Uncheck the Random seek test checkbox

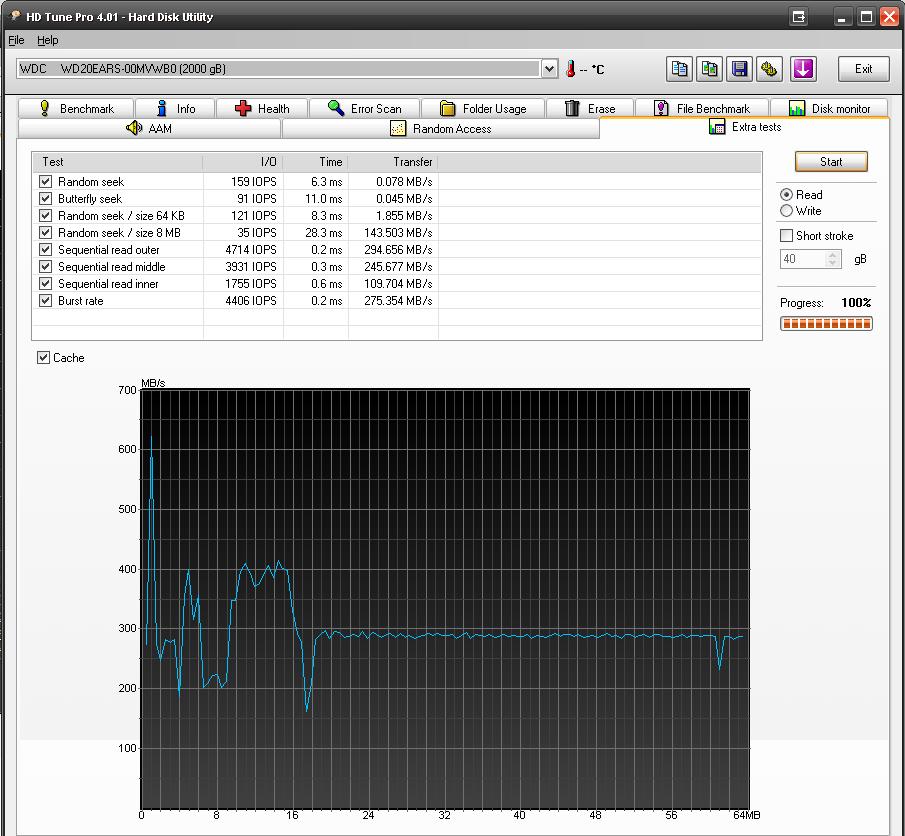(x=45, y=182)
